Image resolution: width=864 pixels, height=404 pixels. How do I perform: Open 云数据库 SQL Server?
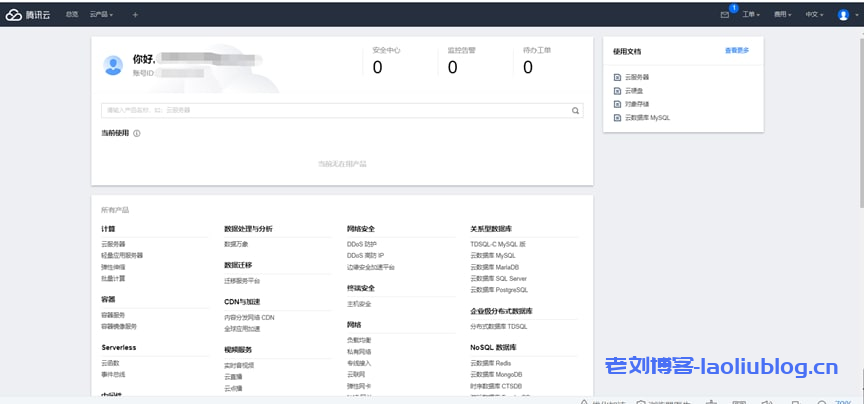pyautogui.click(x=498, y=278)
